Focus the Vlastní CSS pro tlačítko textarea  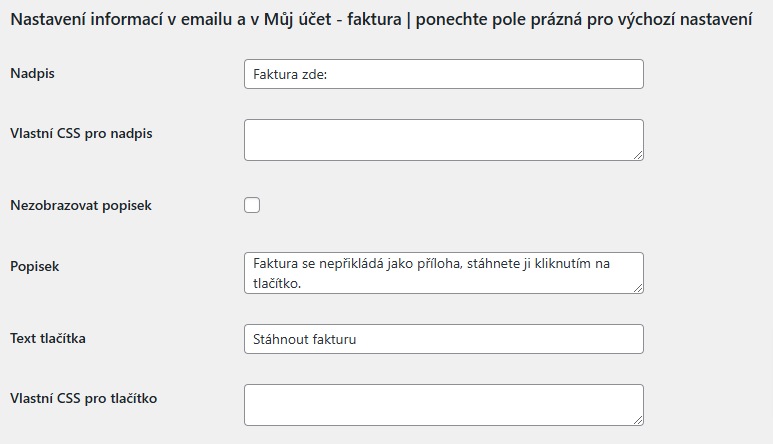point(444,405)
